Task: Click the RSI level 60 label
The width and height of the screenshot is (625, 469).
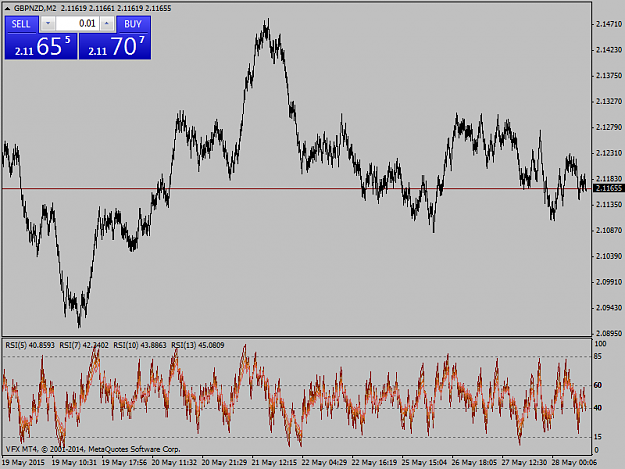Action: (x=598, y=385)
